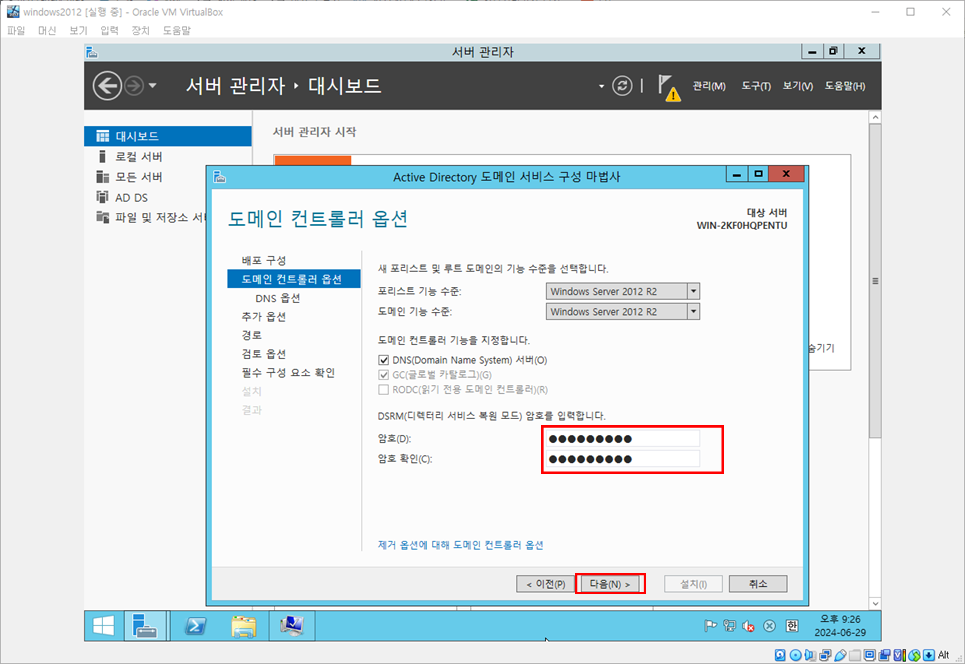Click VirtualBox keyboard capture arrow icon

click(929, 655)
